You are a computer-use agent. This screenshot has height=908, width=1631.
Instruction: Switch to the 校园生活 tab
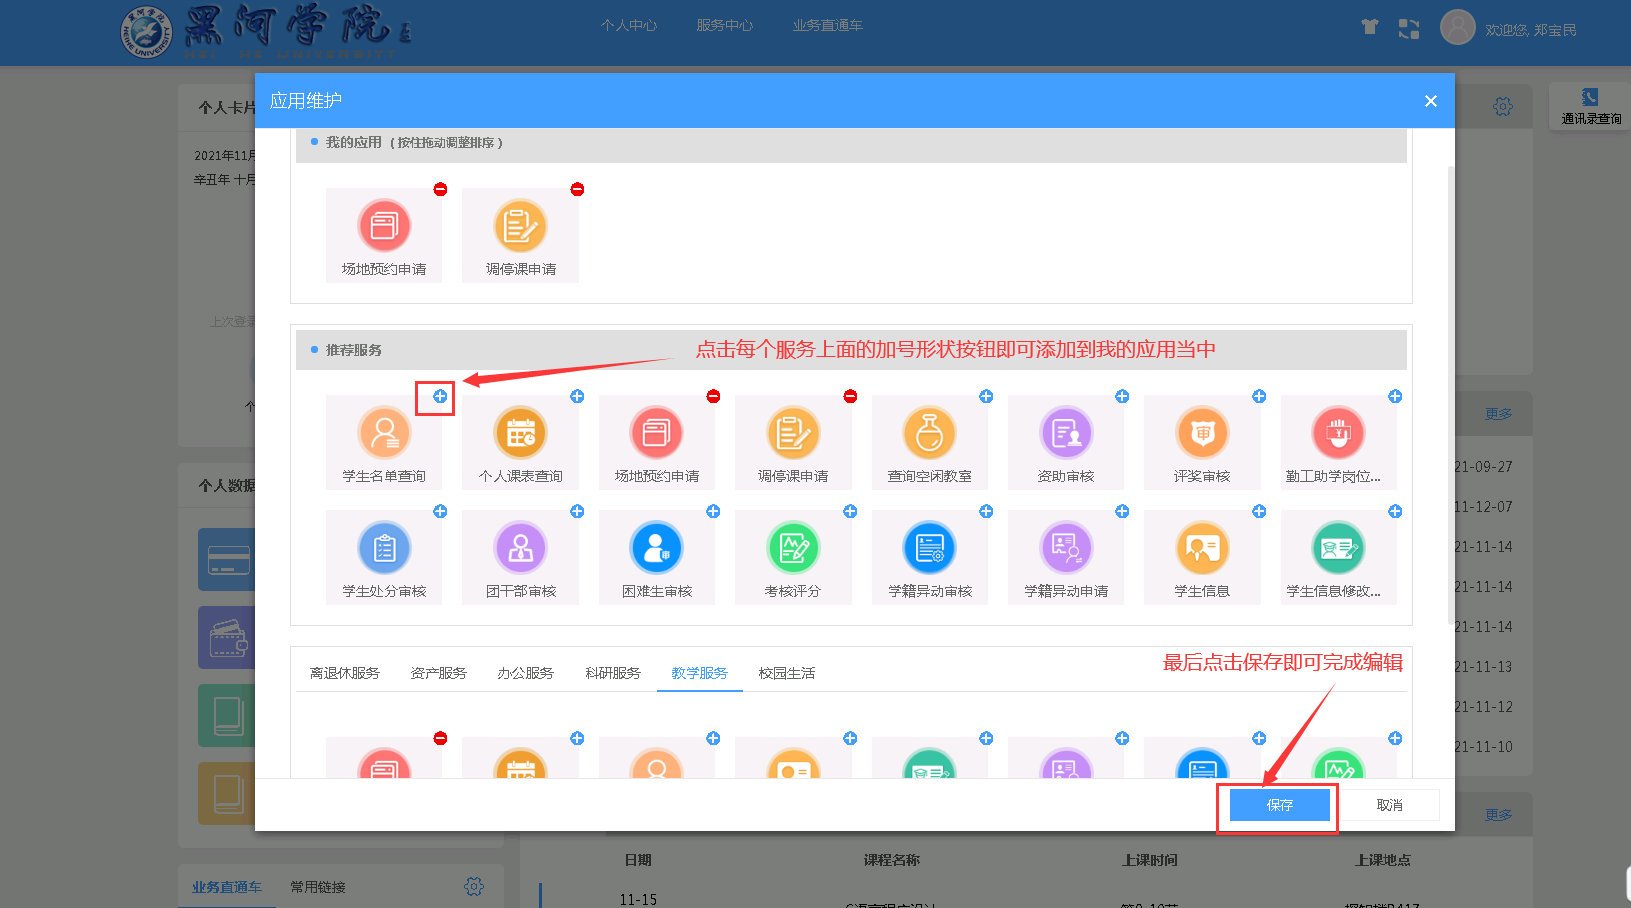pyautogui.click(x=787, y=673)
